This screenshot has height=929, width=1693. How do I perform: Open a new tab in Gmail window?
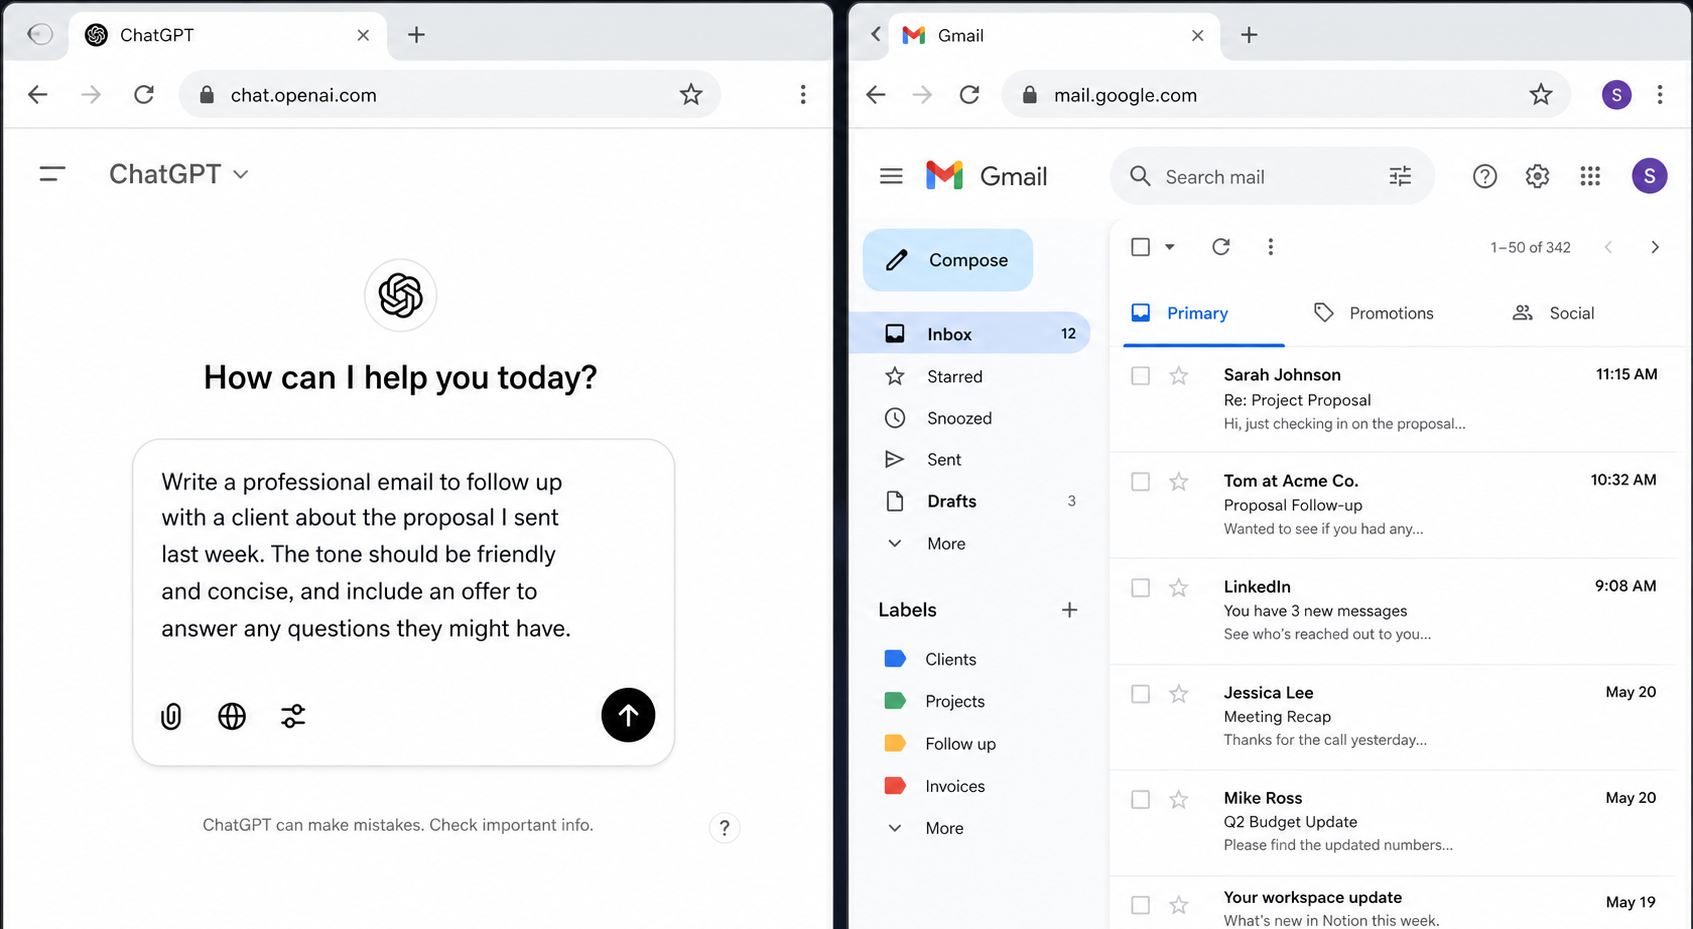click(1249, 35)
